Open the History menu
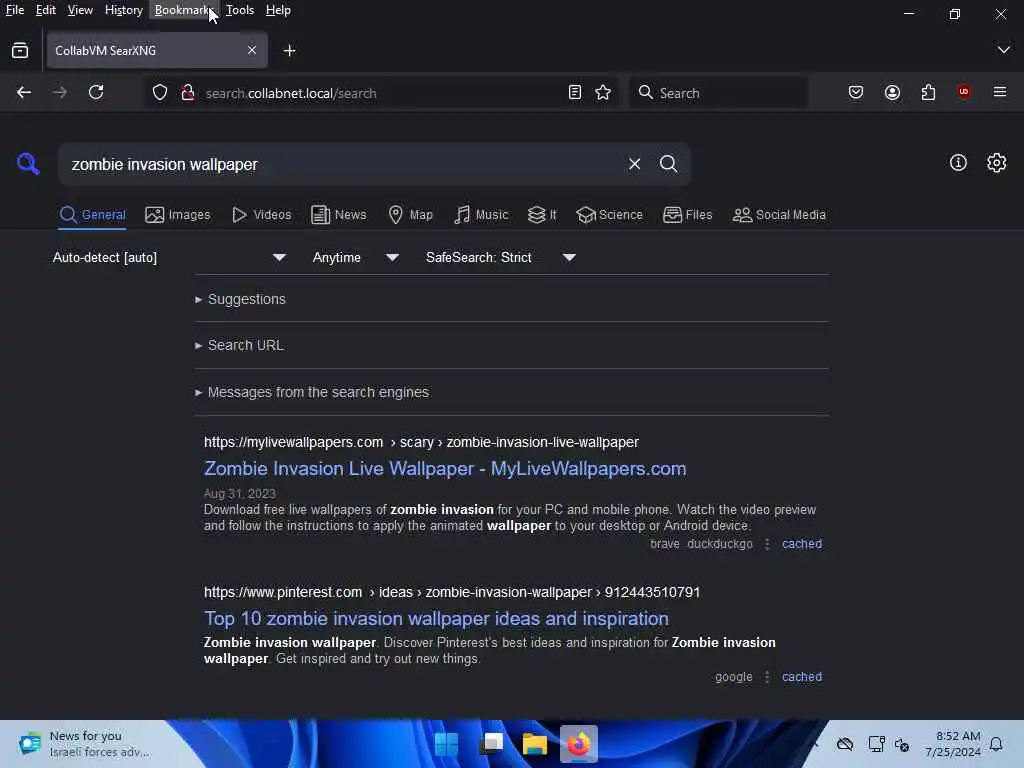The image size is (1024, 768). 123,10
